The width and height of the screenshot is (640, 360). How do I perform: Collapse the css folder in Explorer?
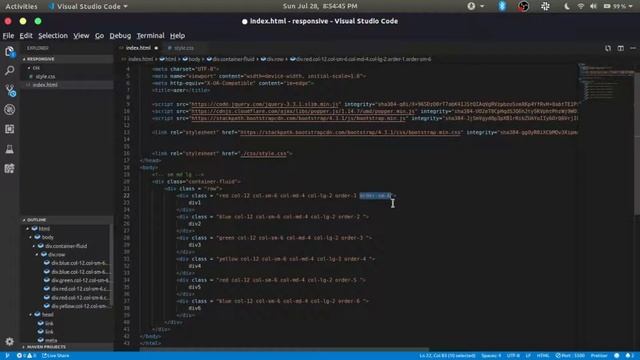[x=29, y=68]
